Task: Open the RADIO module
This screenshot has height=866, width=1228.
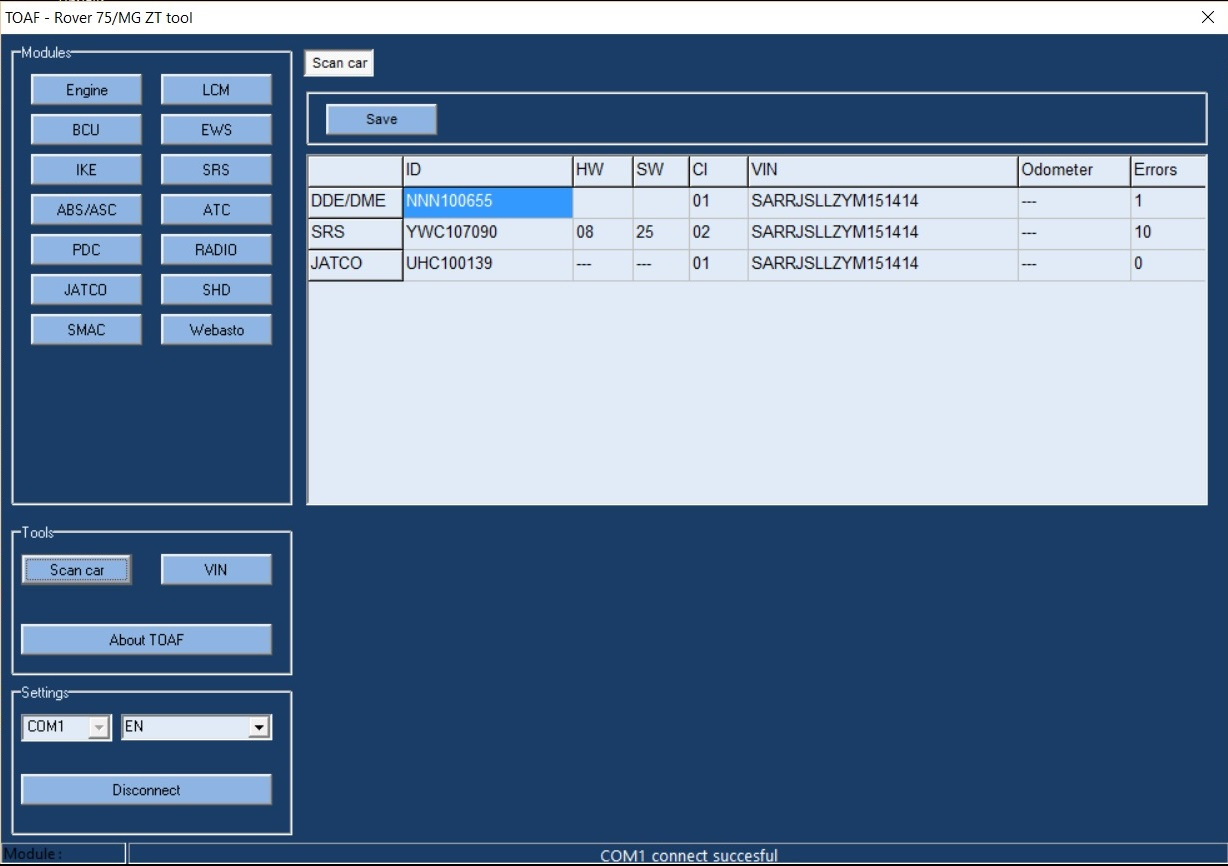Action: tap(216, 250)
